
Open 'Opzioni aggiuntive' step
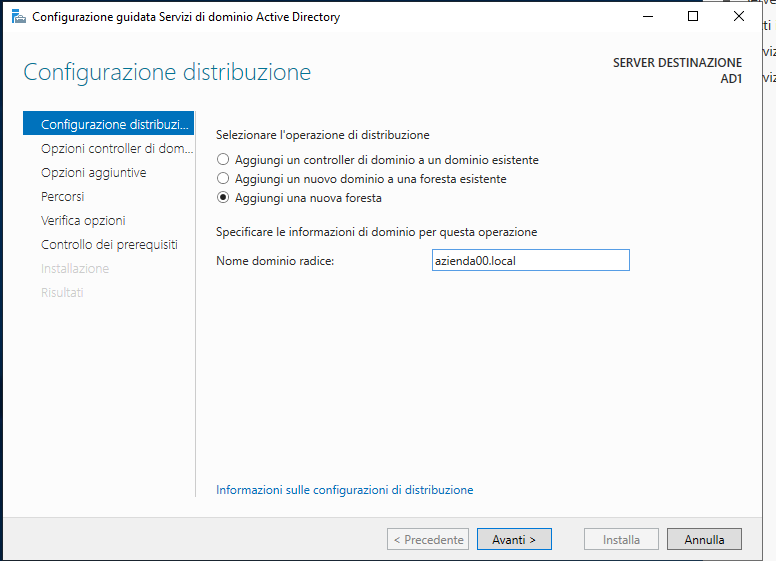[x=94, y=173]
